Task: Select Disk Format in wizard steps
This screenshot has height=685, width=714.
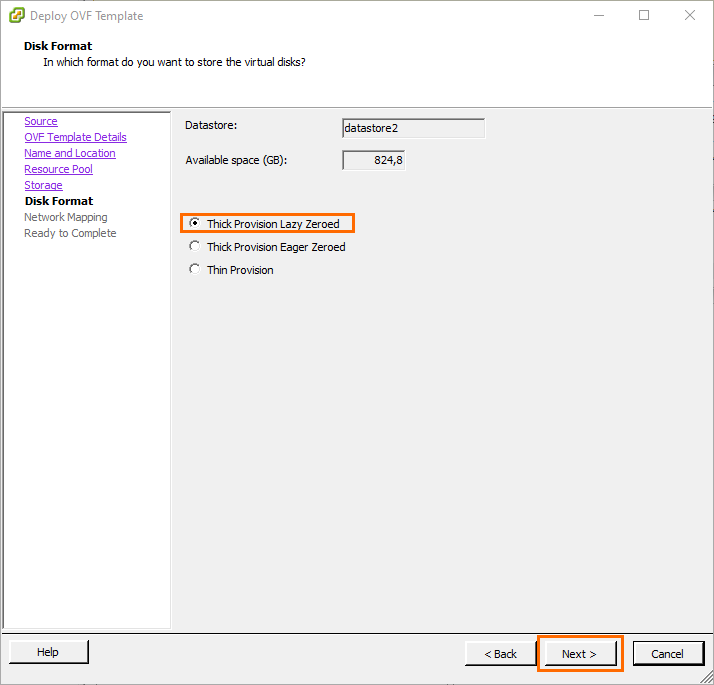Action: point(59,201)
